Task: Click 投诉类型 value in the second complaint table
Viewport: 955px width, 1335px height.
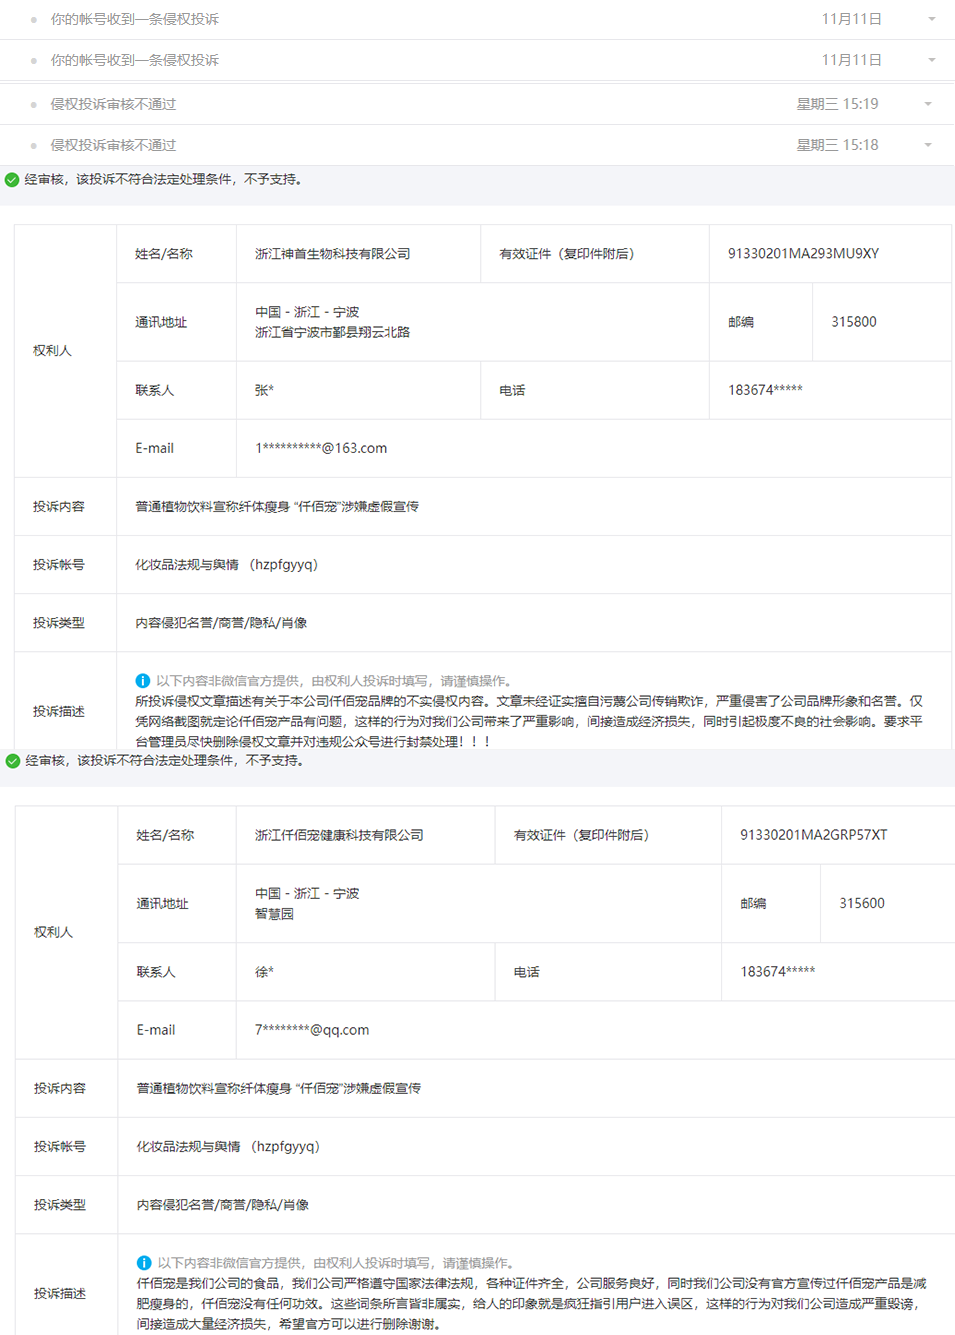Action: (x=222, y=1205)
